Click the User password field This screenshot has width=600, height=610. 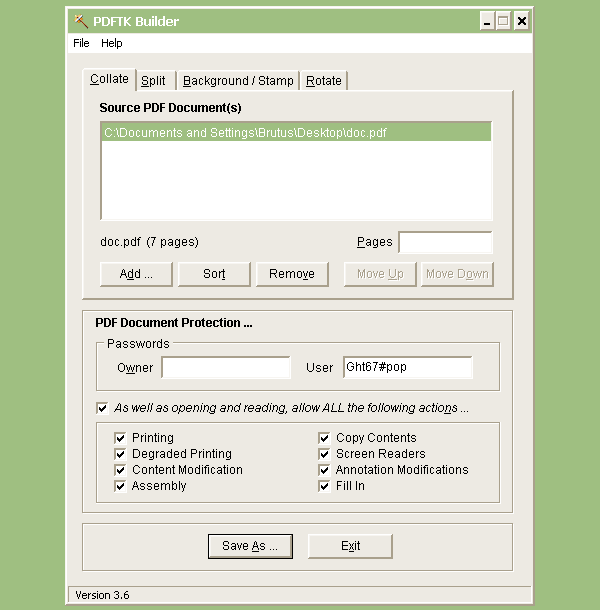(408, 367)
